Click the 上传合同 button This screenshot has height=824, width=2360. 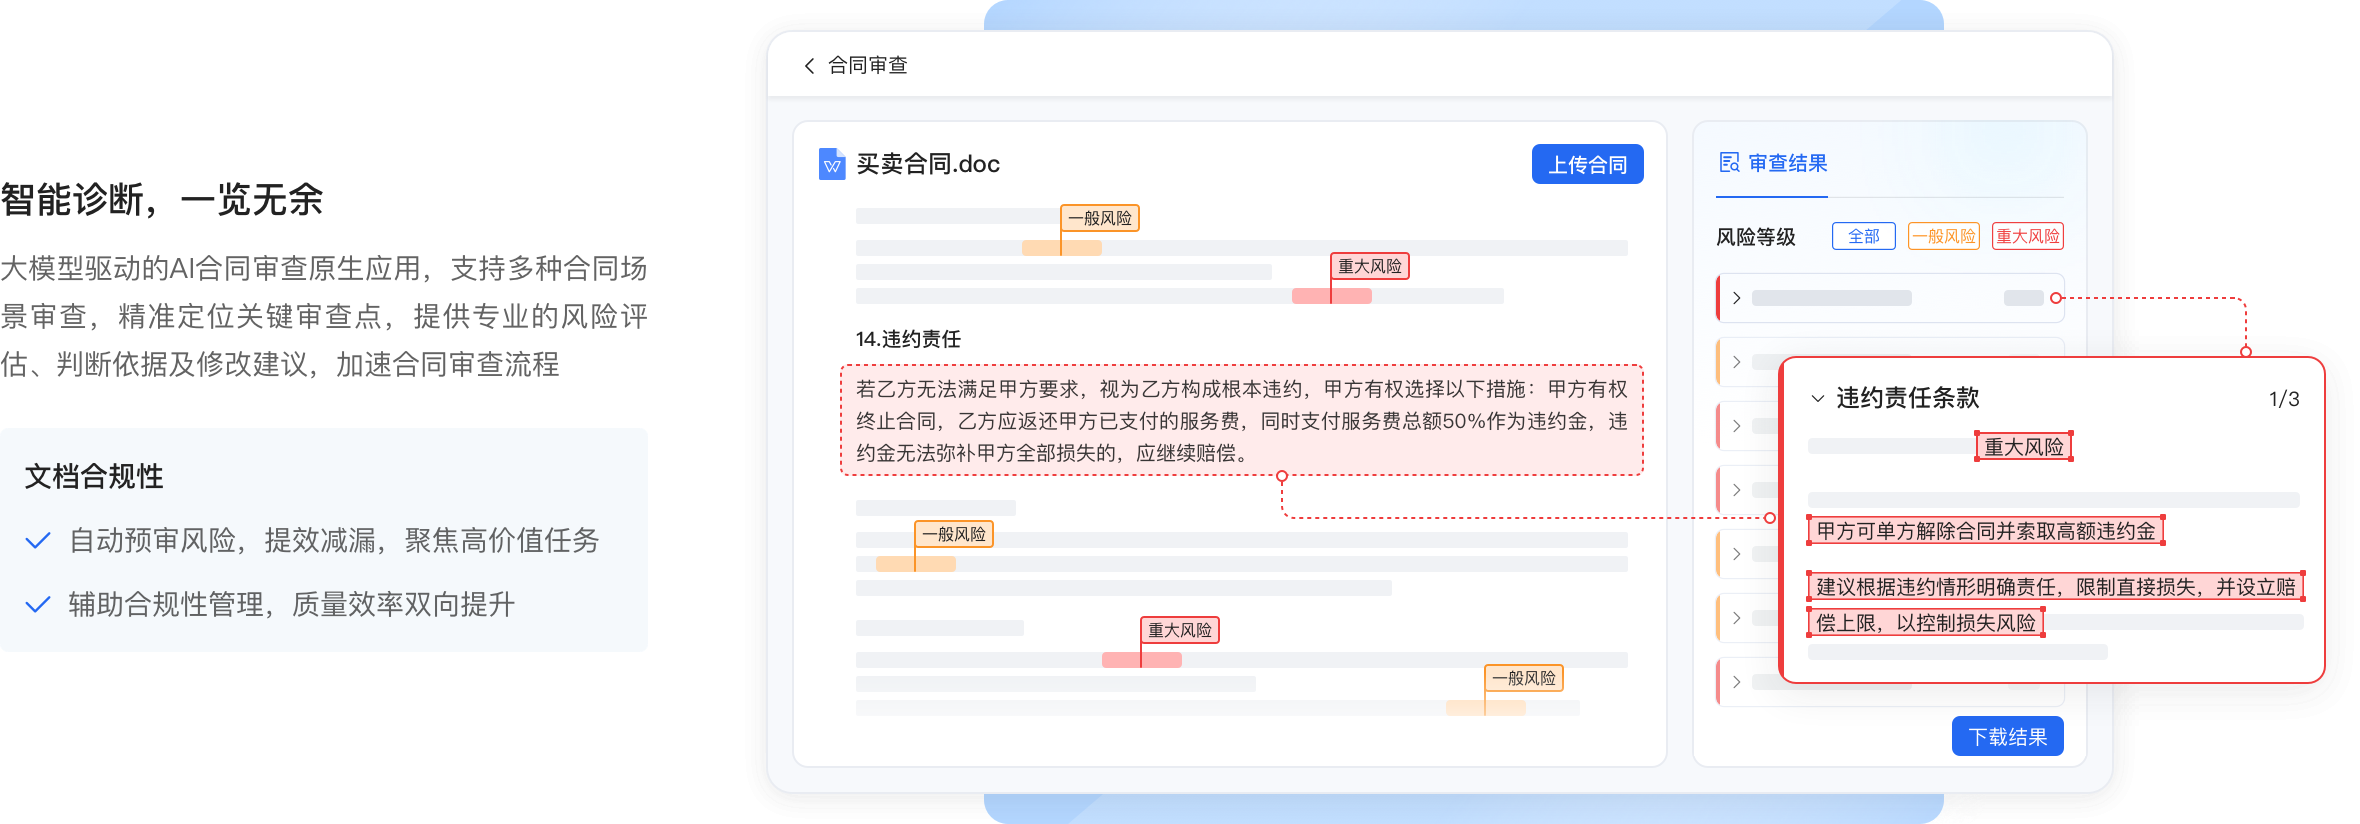(x=1587, y=165)
